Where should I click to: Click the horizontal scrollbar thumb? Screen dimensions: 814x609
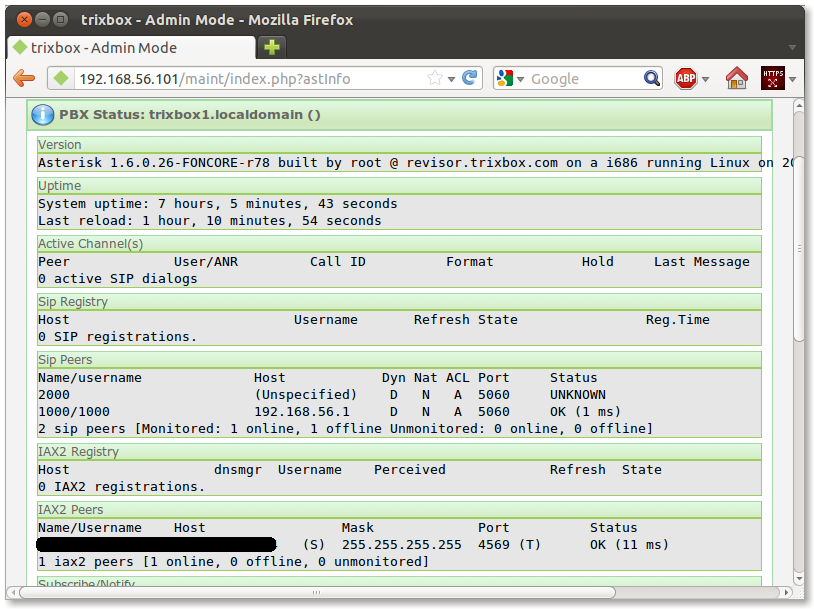tap(317, 592)
